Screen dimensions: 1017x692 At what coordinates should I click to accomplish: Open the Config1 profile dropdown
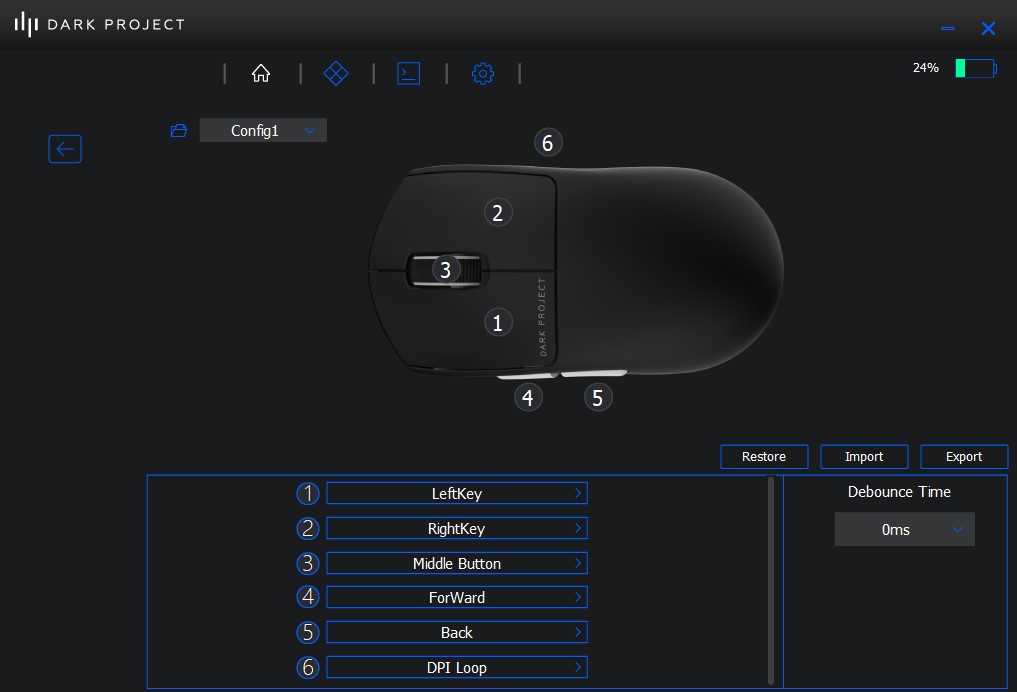(x=263, y=130)
